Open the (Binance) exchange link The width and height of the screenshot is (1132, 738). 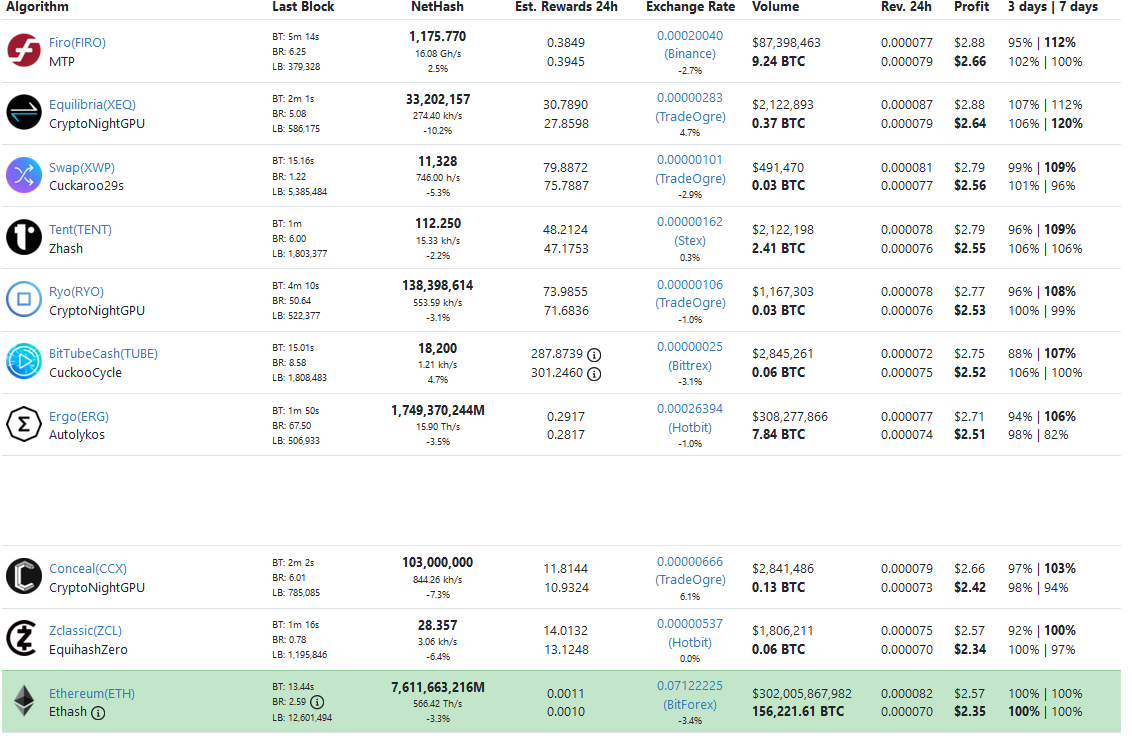click(x=690, y=54)
